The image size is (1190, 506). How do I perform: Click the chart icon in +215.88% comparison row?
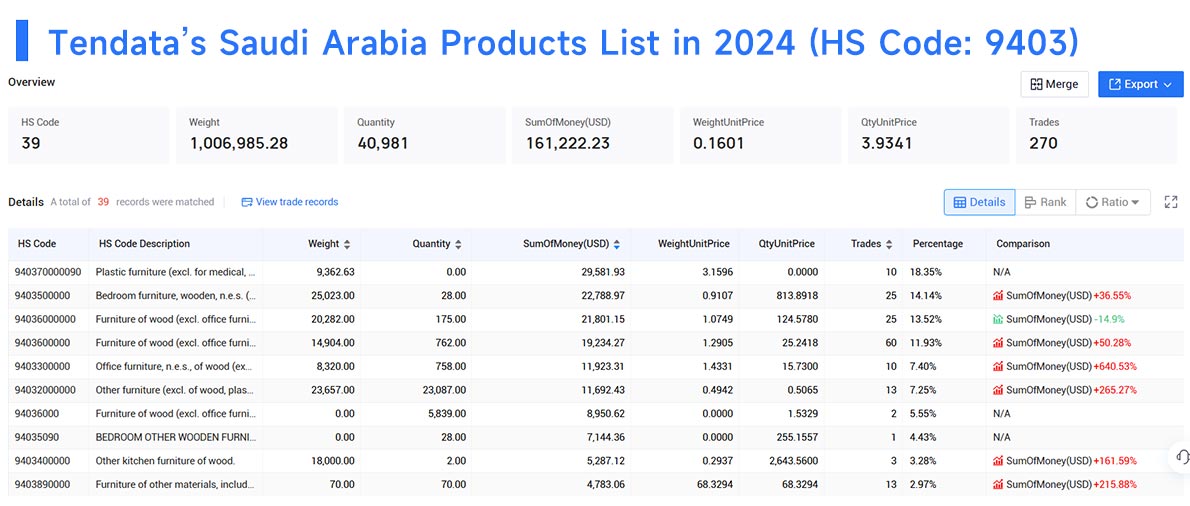[x=998, y=483]
